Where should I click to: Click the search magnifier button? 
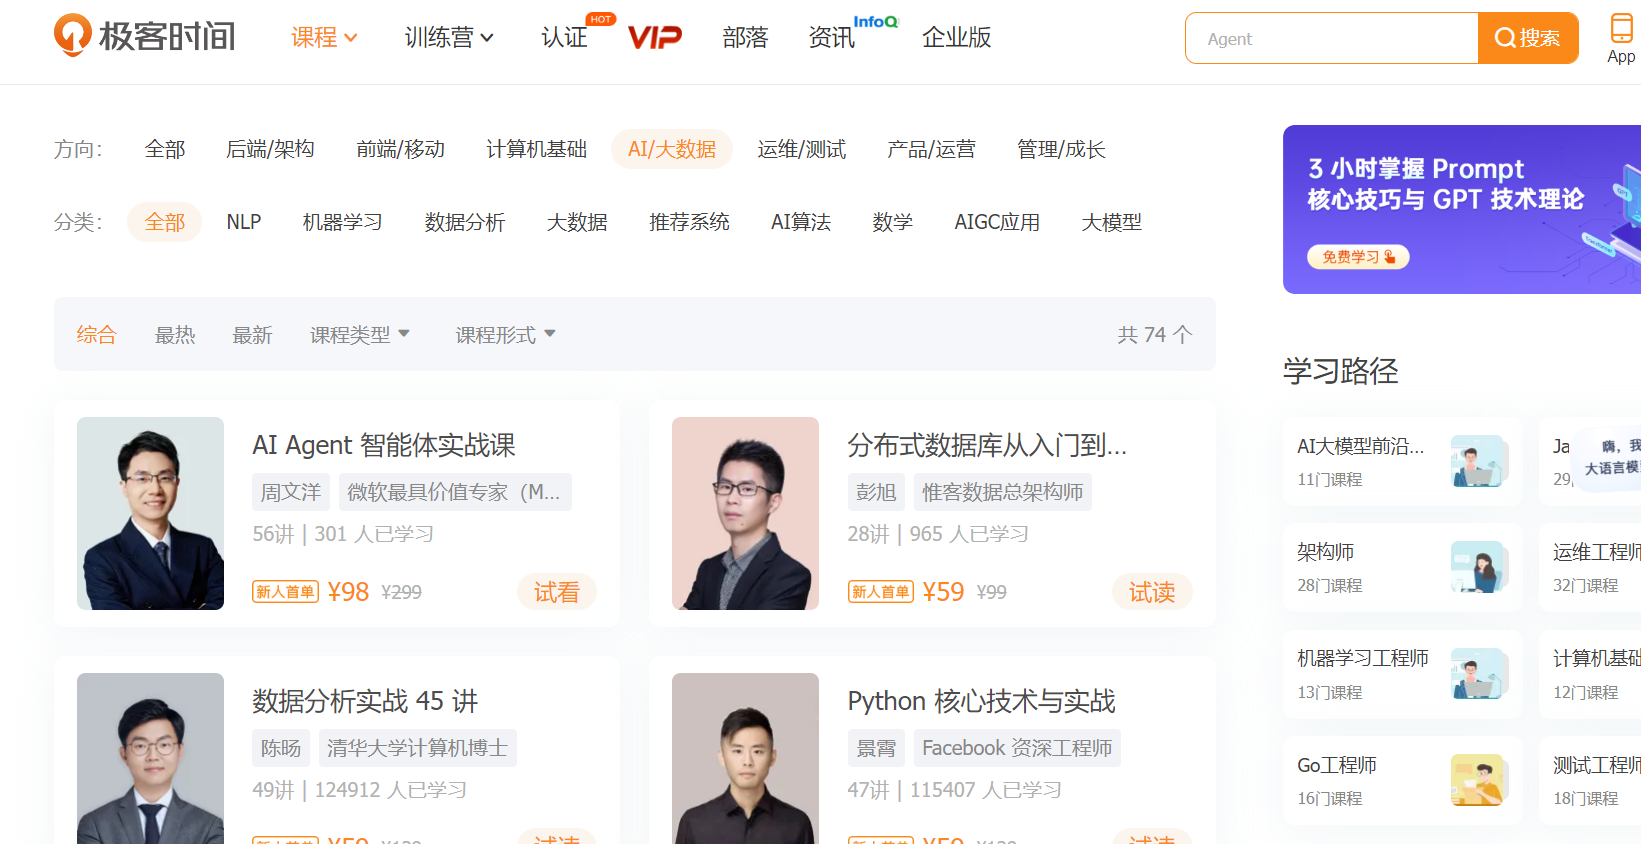1527,38
